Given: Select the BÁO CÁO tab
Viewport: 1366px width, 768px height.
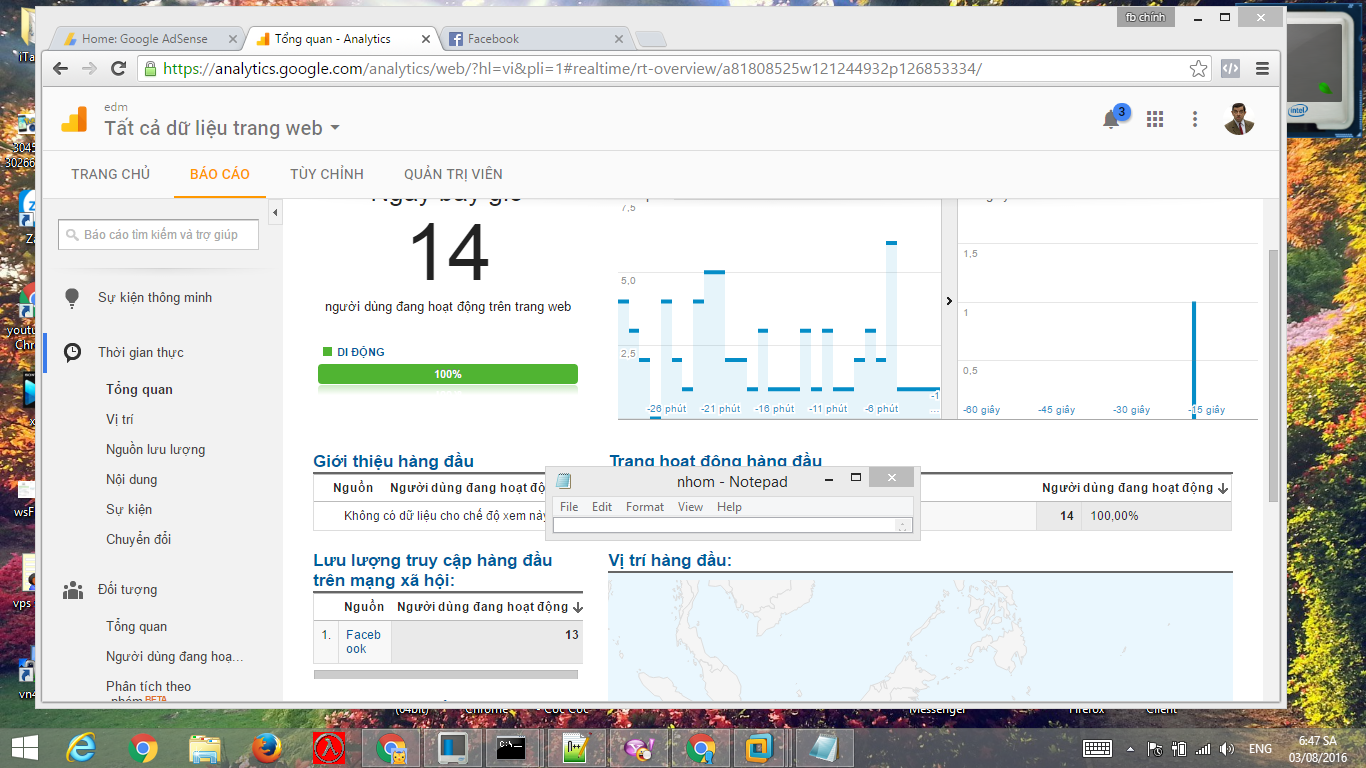Looking at the screenshot, I should (220, 174).
